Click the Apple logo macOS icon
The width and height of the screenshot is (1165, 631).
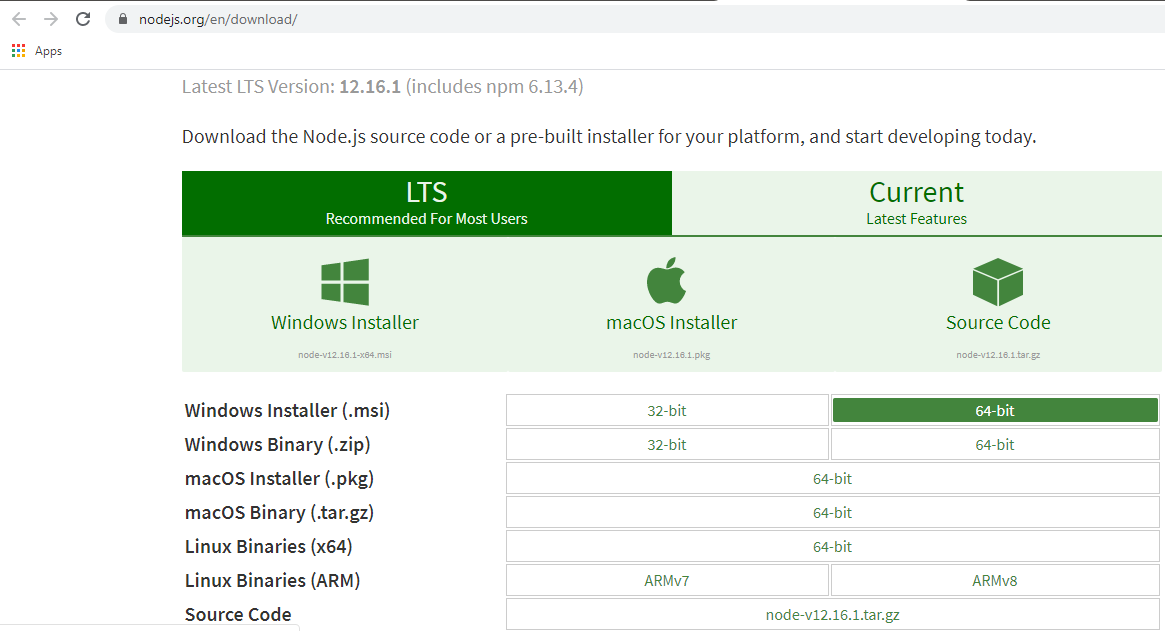pos(666,281)
